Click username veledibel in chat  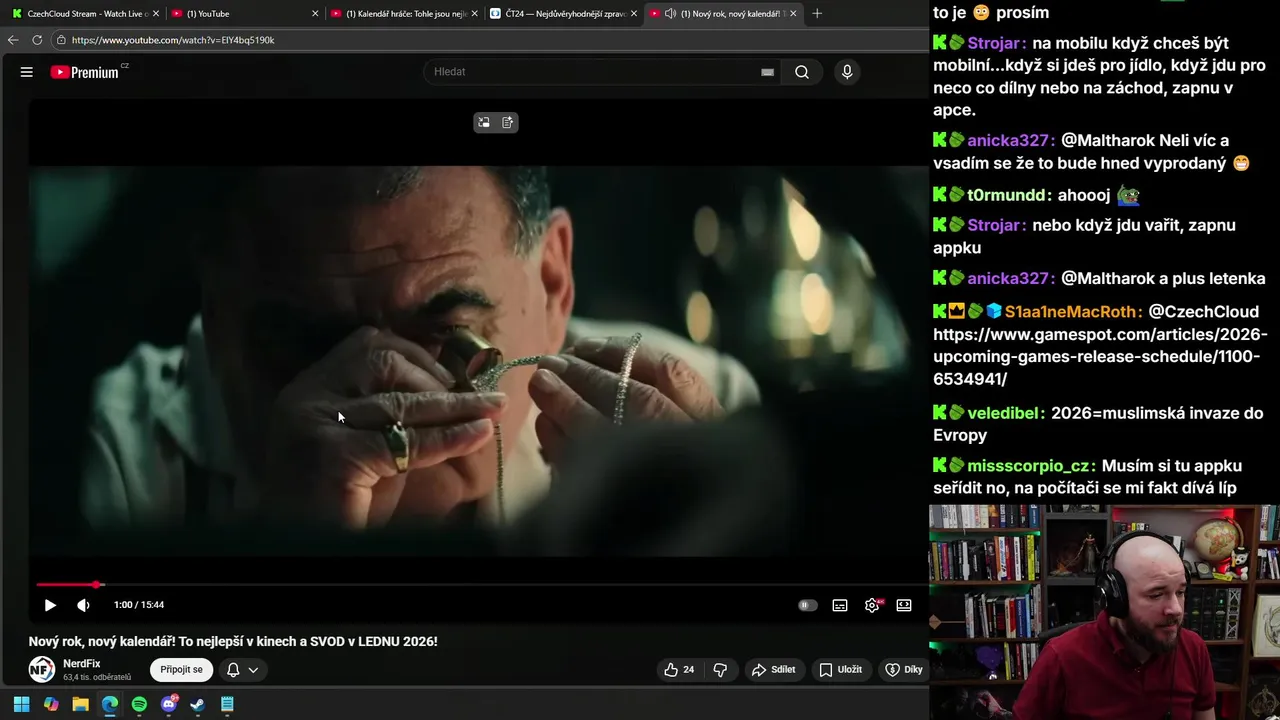click(1006, 413)
